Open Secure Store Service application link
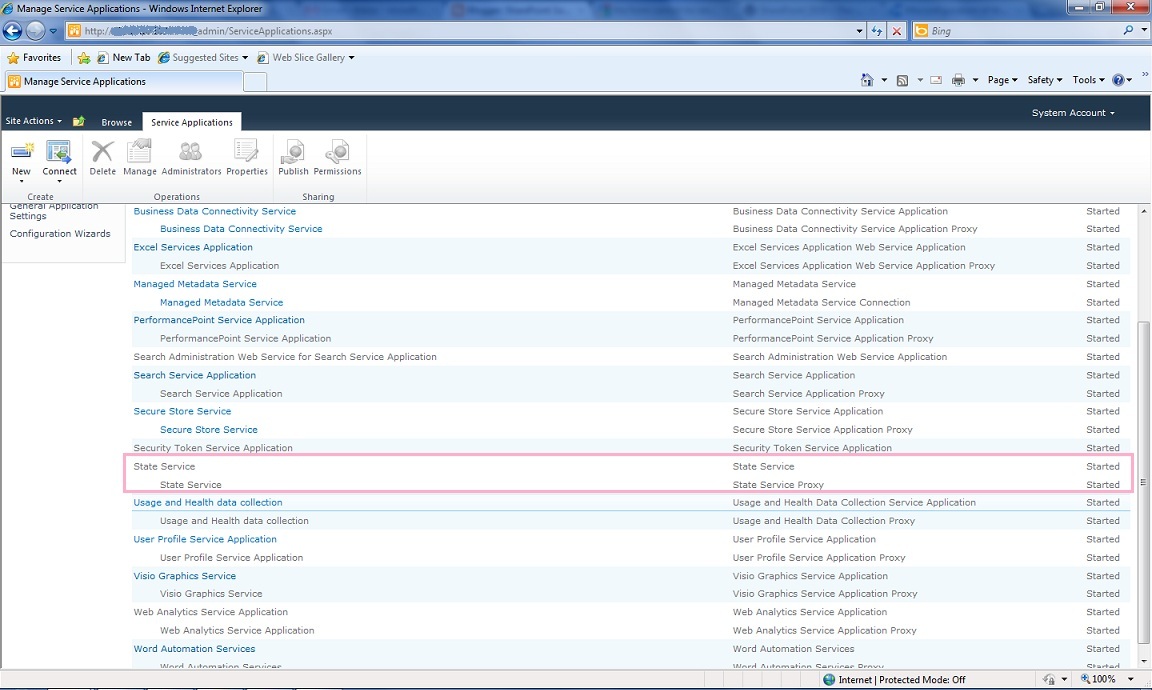1152x690 pixels. pyautogui.click(x=182, y=411)
